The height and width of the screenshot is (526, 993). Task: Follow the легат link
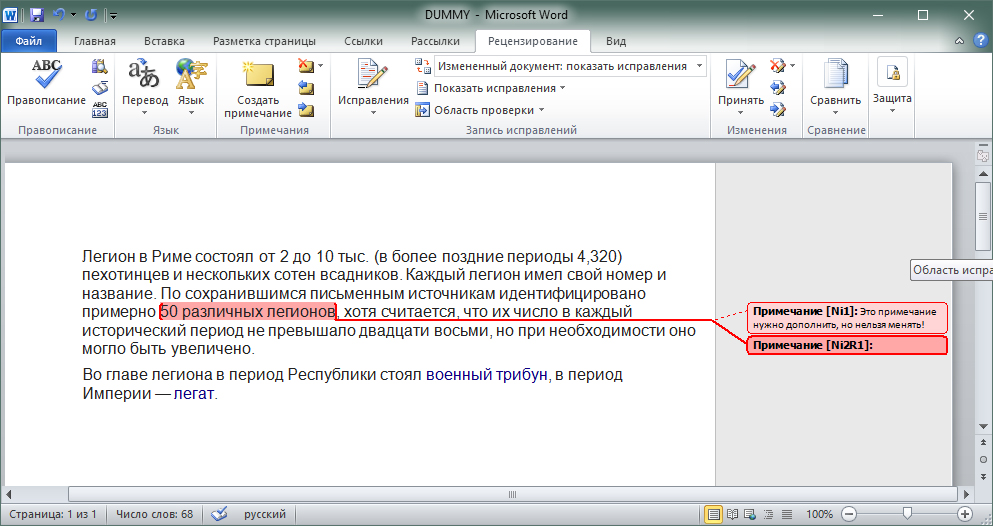click(194, 394)
